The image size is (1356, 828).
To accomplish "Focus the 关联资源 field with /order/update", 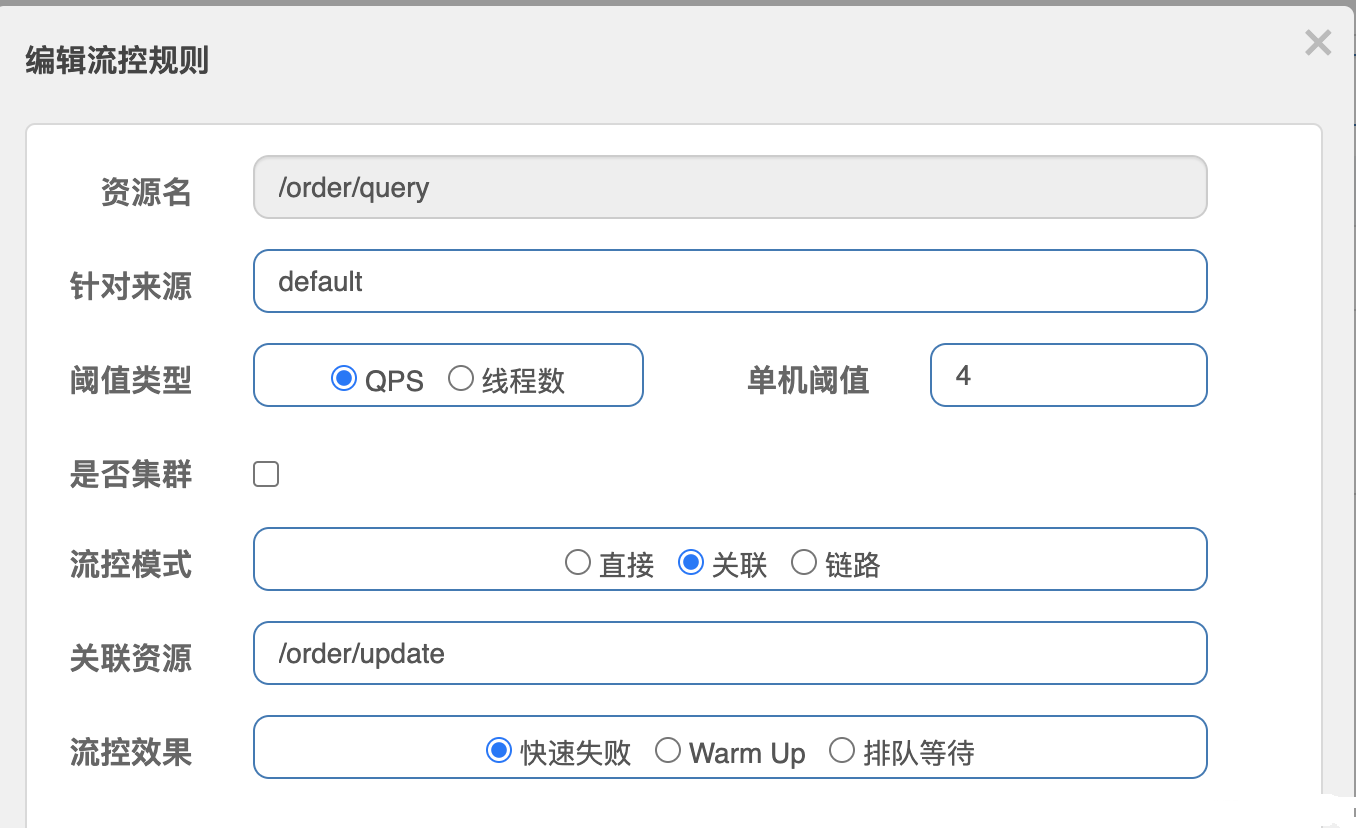I will [730, 654].
